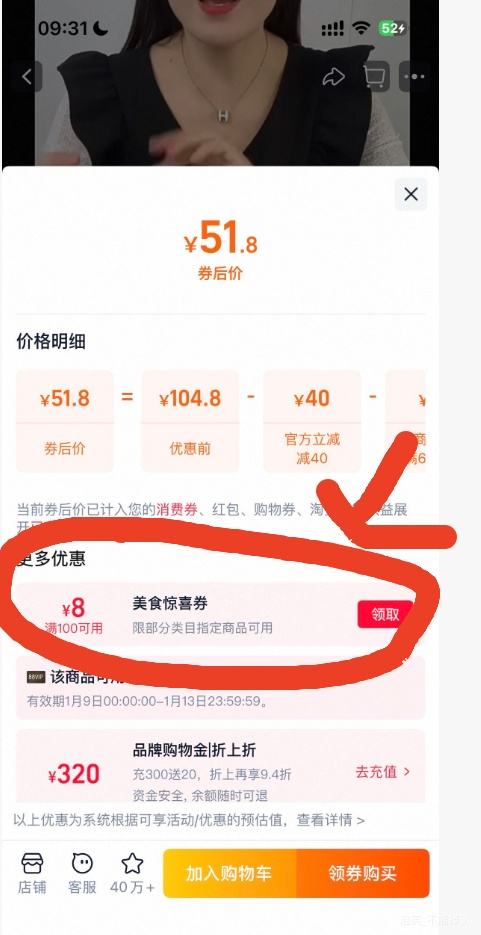The width and height of the screenshot is (481, 935).
Task: Select the ¥104.8 优惠前 price card
Action: (x=190, y=421)
